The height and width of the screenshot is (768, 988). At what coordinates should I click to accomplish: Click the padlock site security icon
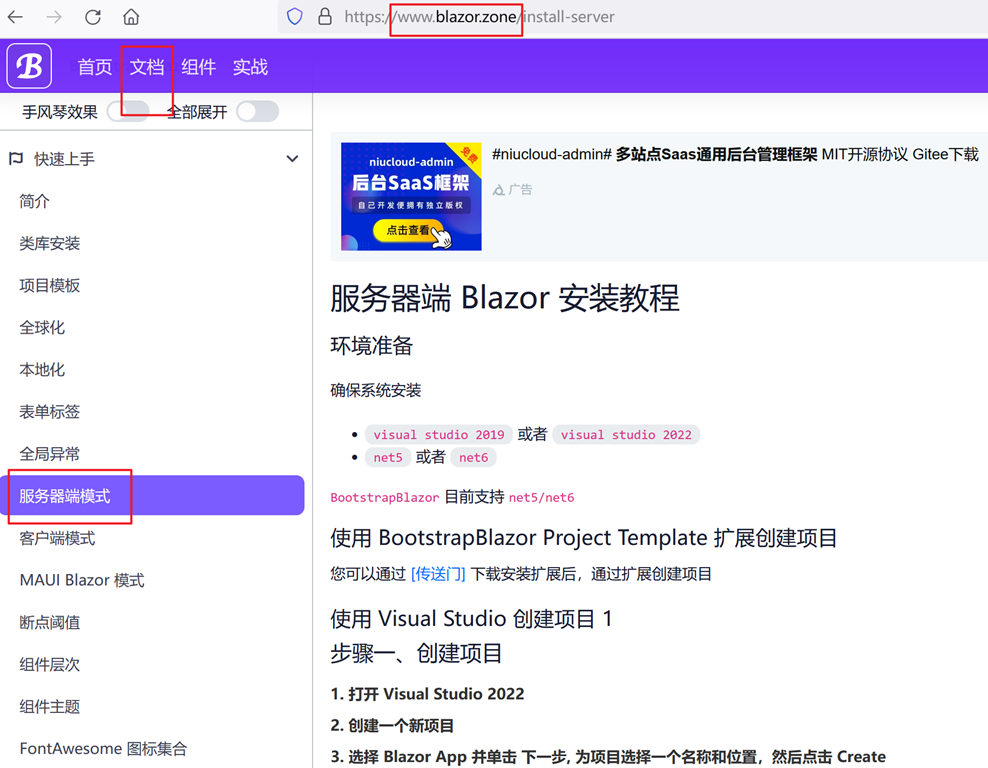tap(325, 17)
